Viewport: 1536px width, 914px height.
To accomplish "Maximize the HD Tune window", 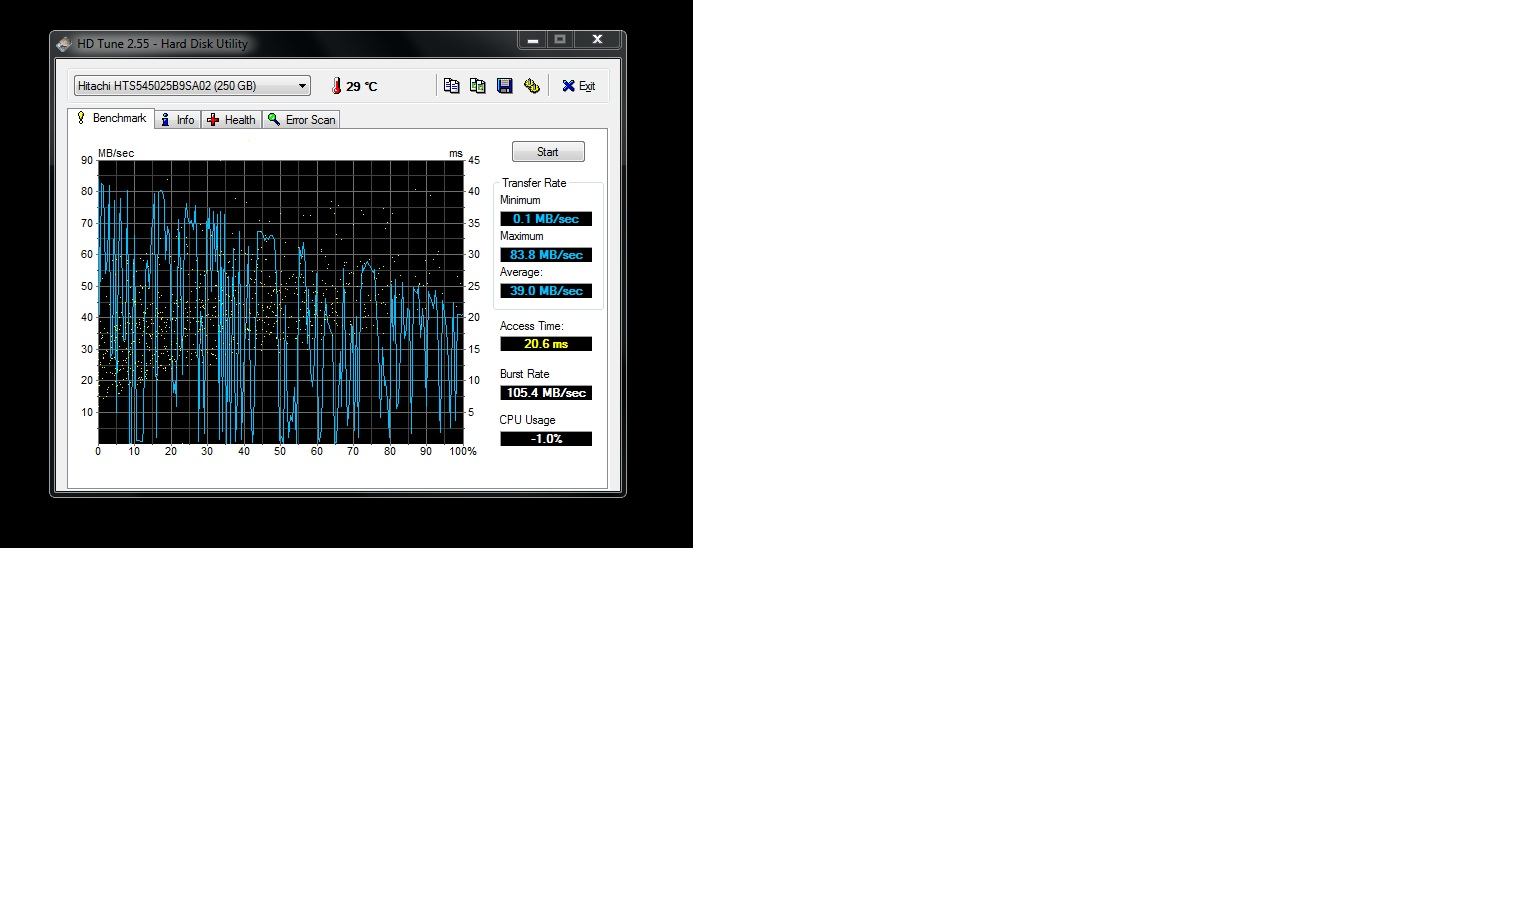I will [560, 40].
